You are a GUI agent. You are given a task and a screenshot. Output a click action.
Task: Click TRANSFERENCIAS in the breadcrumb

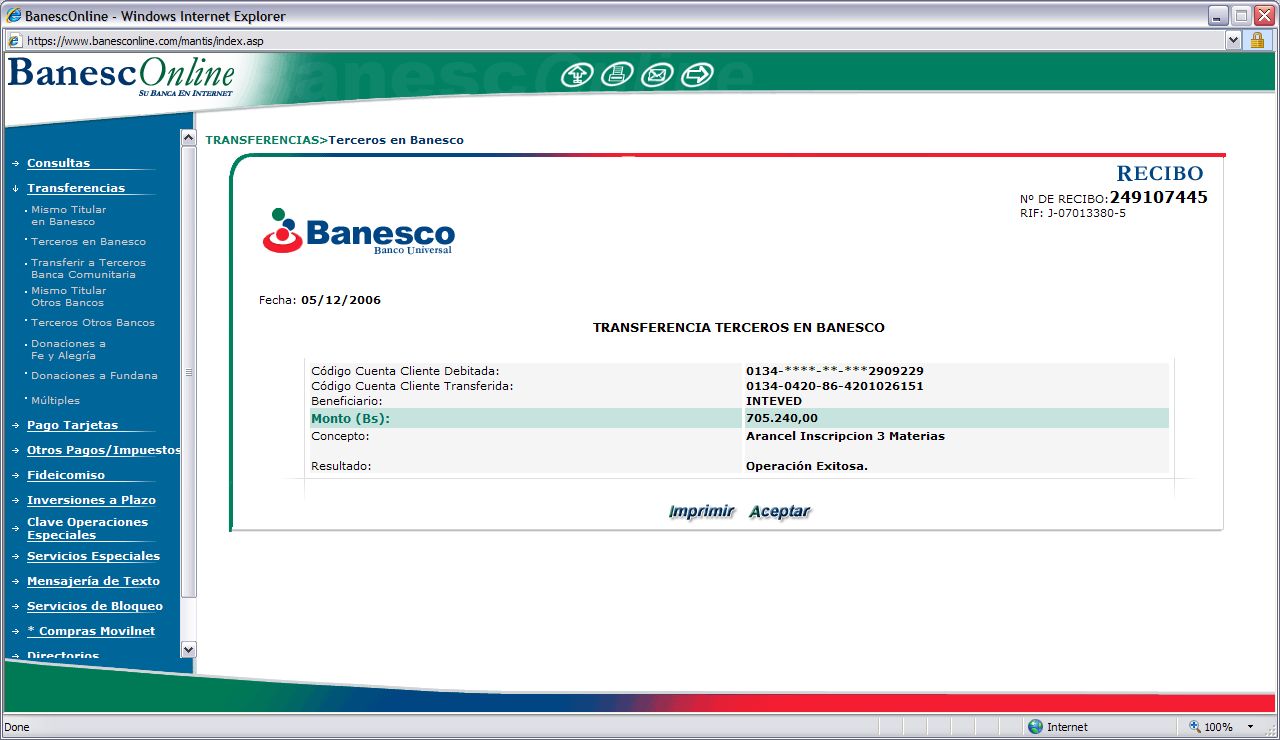click(262, 140)
